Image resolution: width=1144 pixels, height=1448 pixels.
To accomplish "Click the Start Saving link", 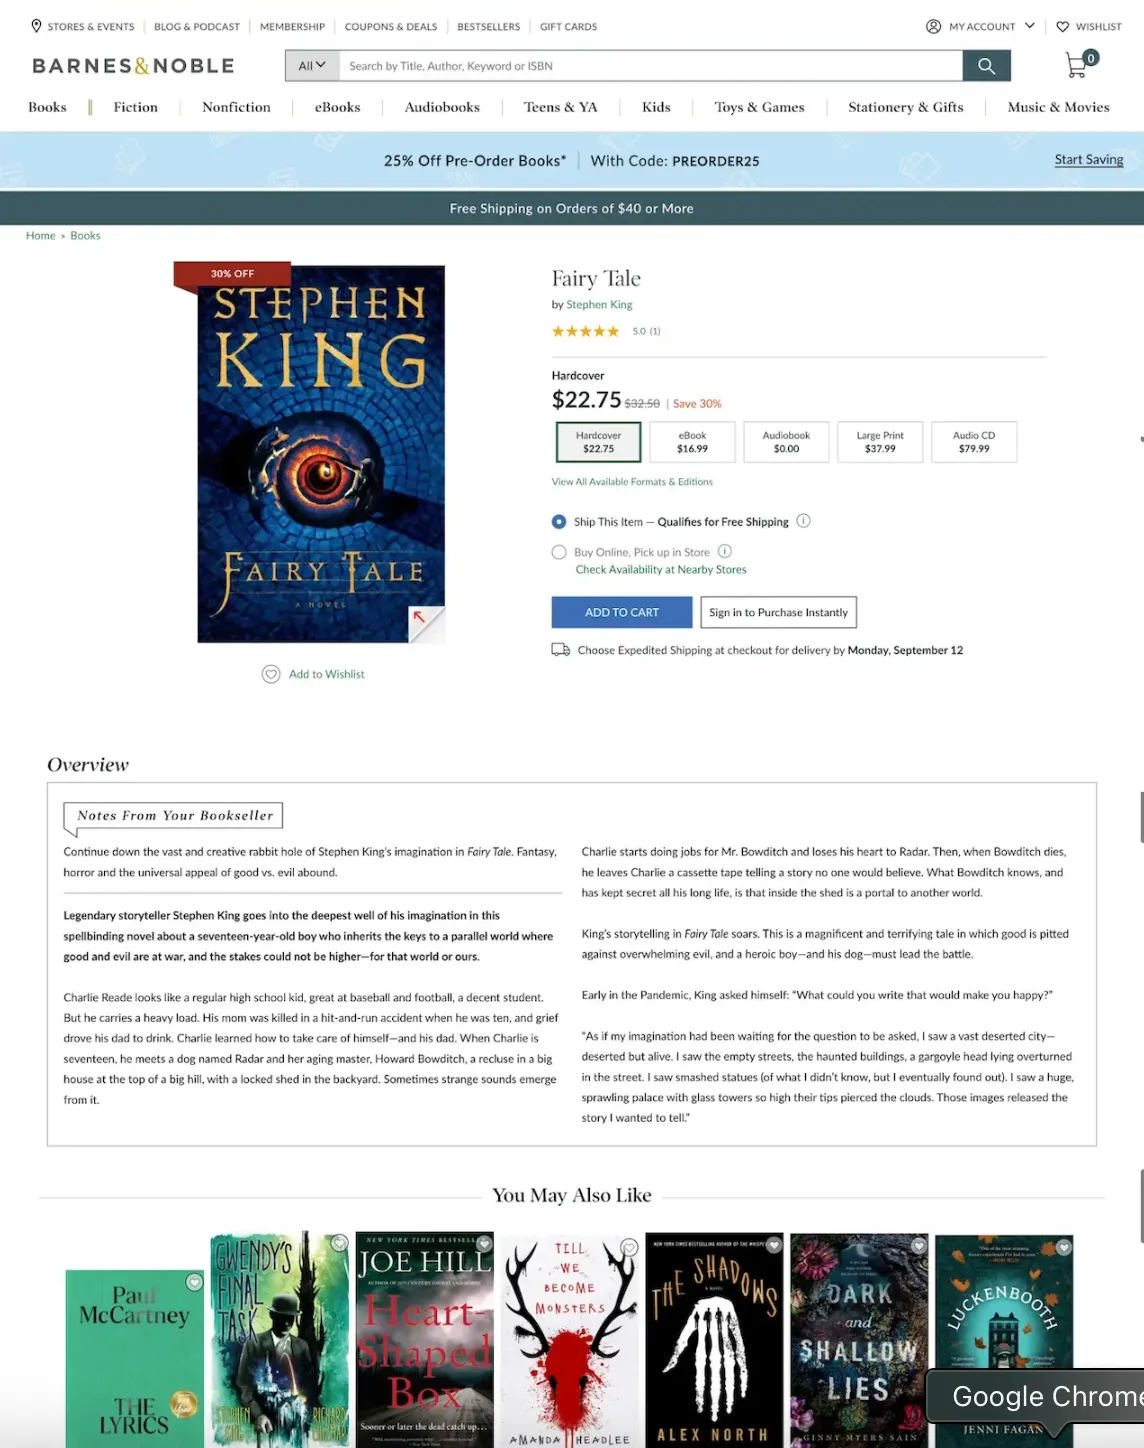I will (1089, 160).
